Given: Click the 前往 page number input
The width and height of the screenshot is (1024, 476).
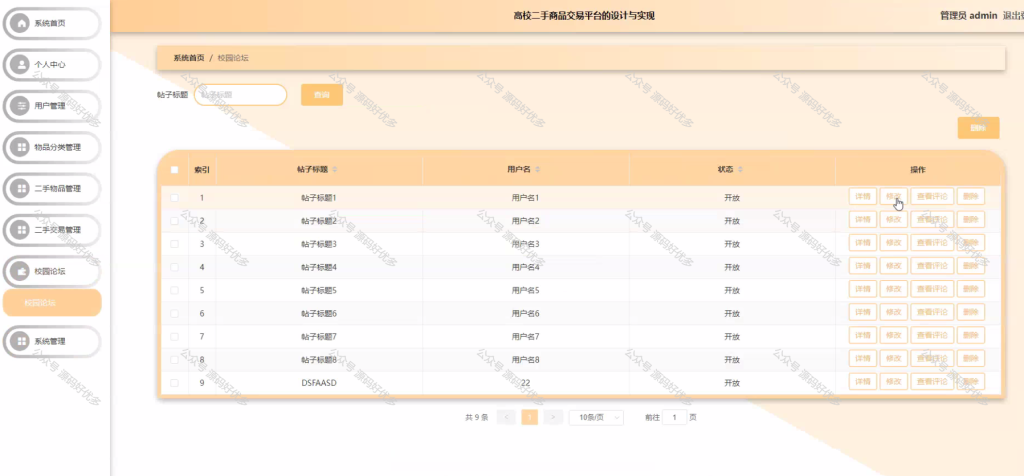Looking at the screenshot, I should pos(675,417).
